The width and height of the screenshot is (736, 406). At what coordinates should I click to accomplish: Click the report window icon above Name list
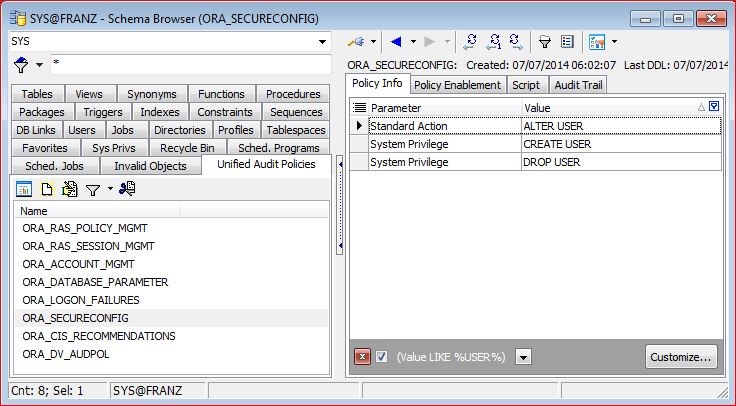[x=24, y=189]
